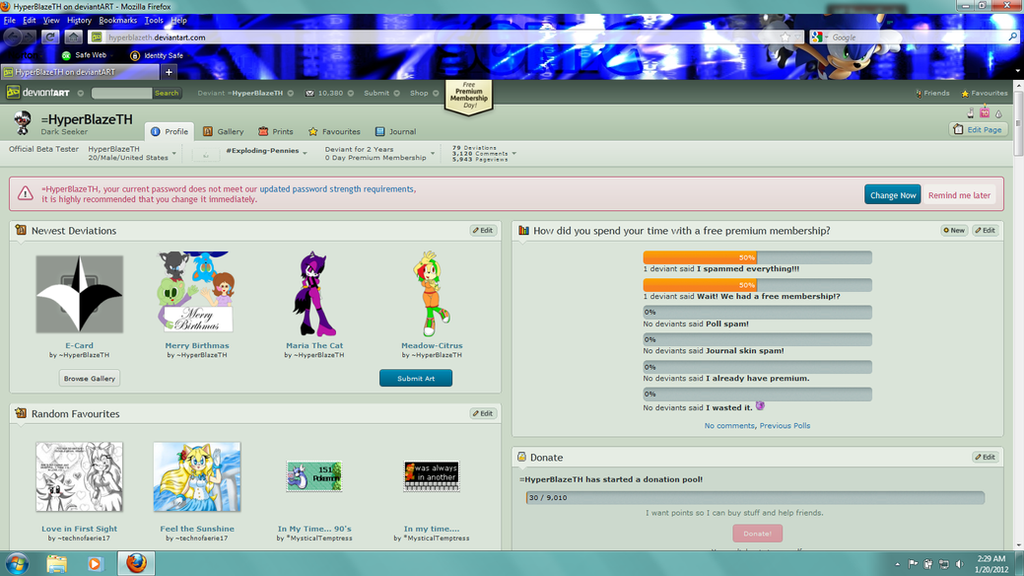Viewport: 1024px width, 576px height.
Task: Click the browser home icon
Action: (x=73, y=37)
